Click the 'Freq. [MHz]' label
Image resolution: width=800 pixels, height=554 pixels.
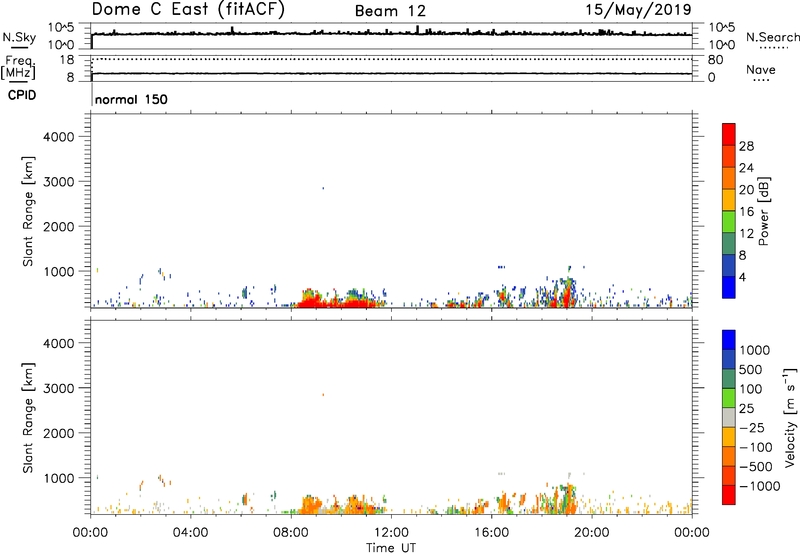pyautogui.click(x=18, y=67)
